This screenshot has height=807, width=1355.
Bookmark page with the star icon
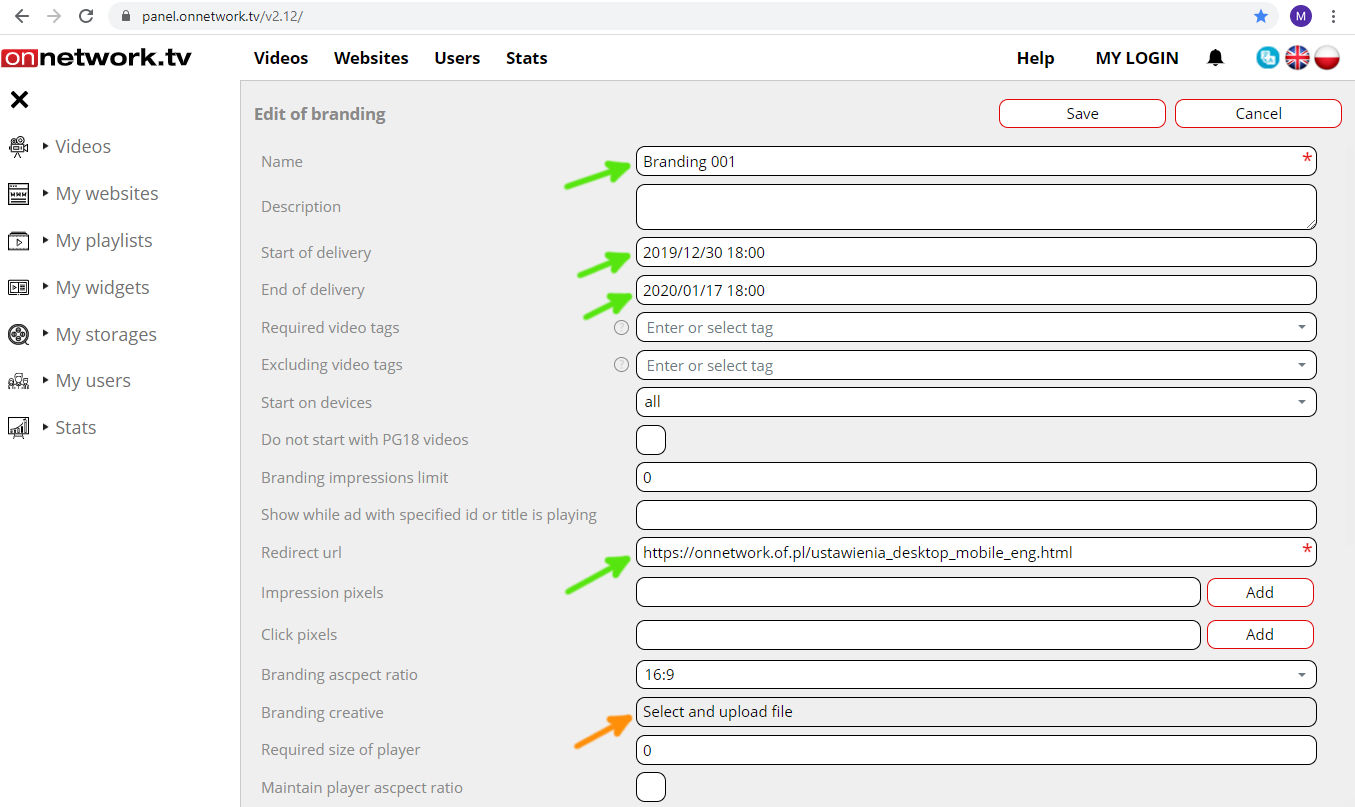pyautogui.click(x=1261, y=16)
